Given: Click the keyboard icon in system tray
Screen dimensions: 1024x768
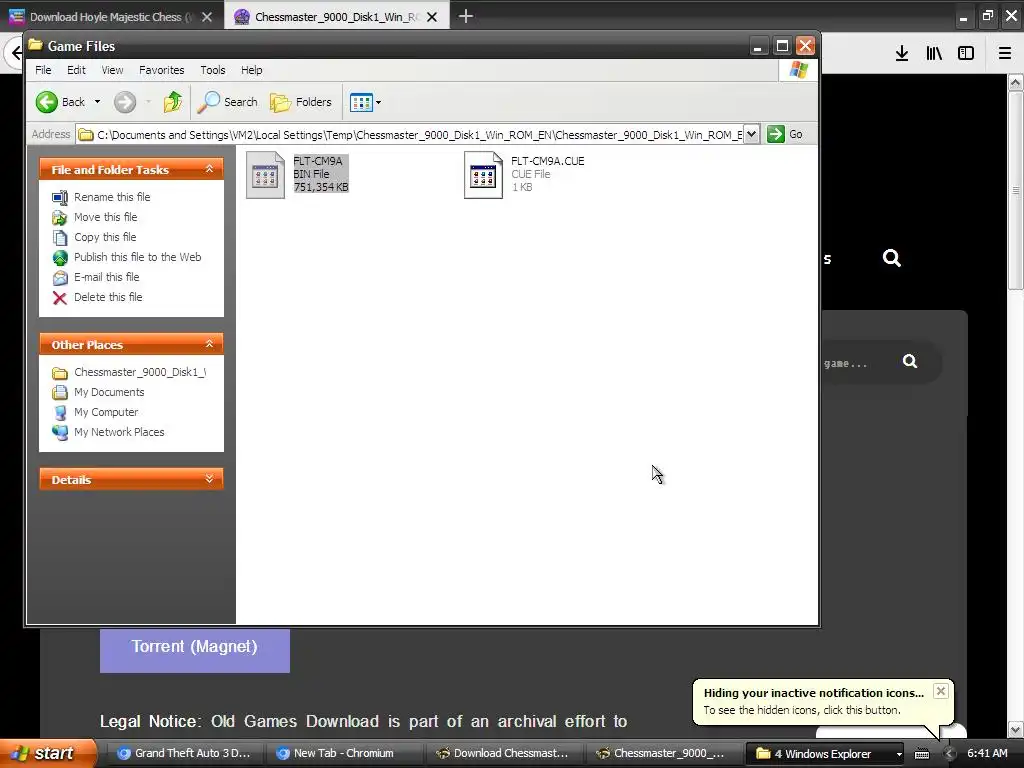Looking at the screenshot, I should tap(921, 754).
